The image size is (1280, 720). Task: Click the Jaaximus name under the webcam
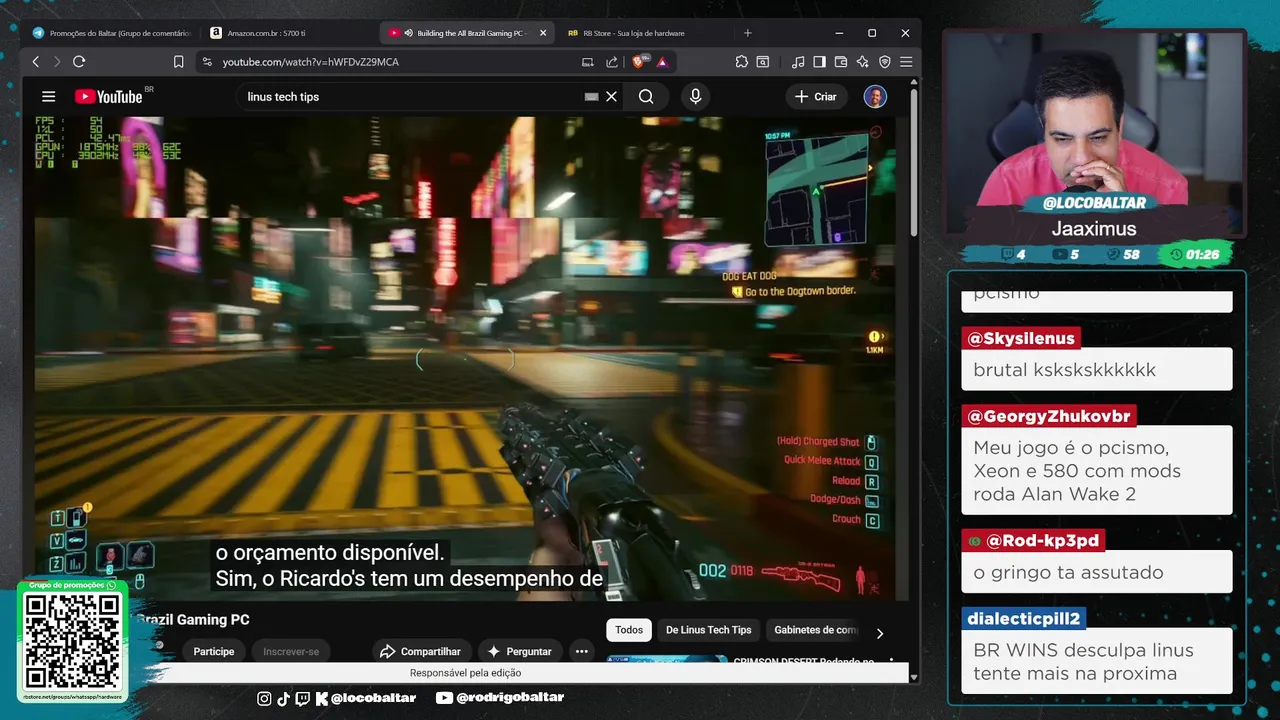(1094, 229)
